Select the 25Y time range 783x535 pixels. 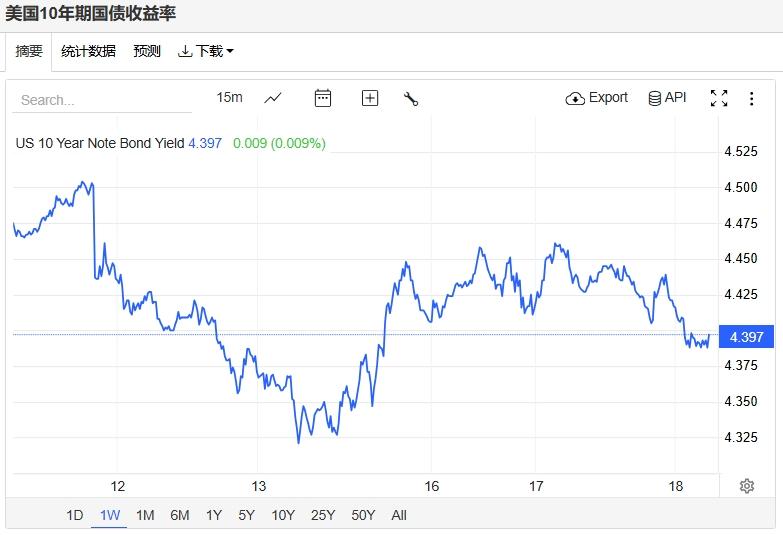click(x=323, y=515)
